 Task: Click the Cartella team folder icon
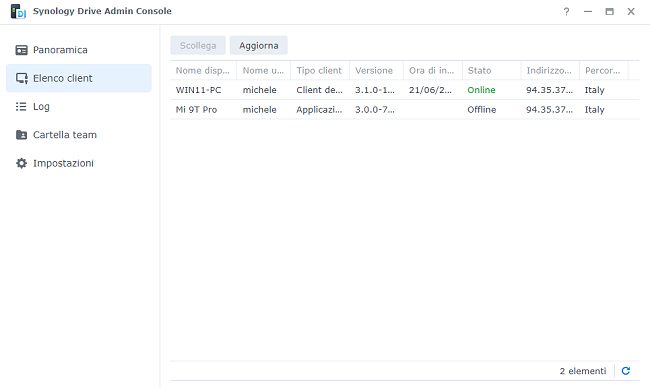pyautogui.click(x=21, y=135)
